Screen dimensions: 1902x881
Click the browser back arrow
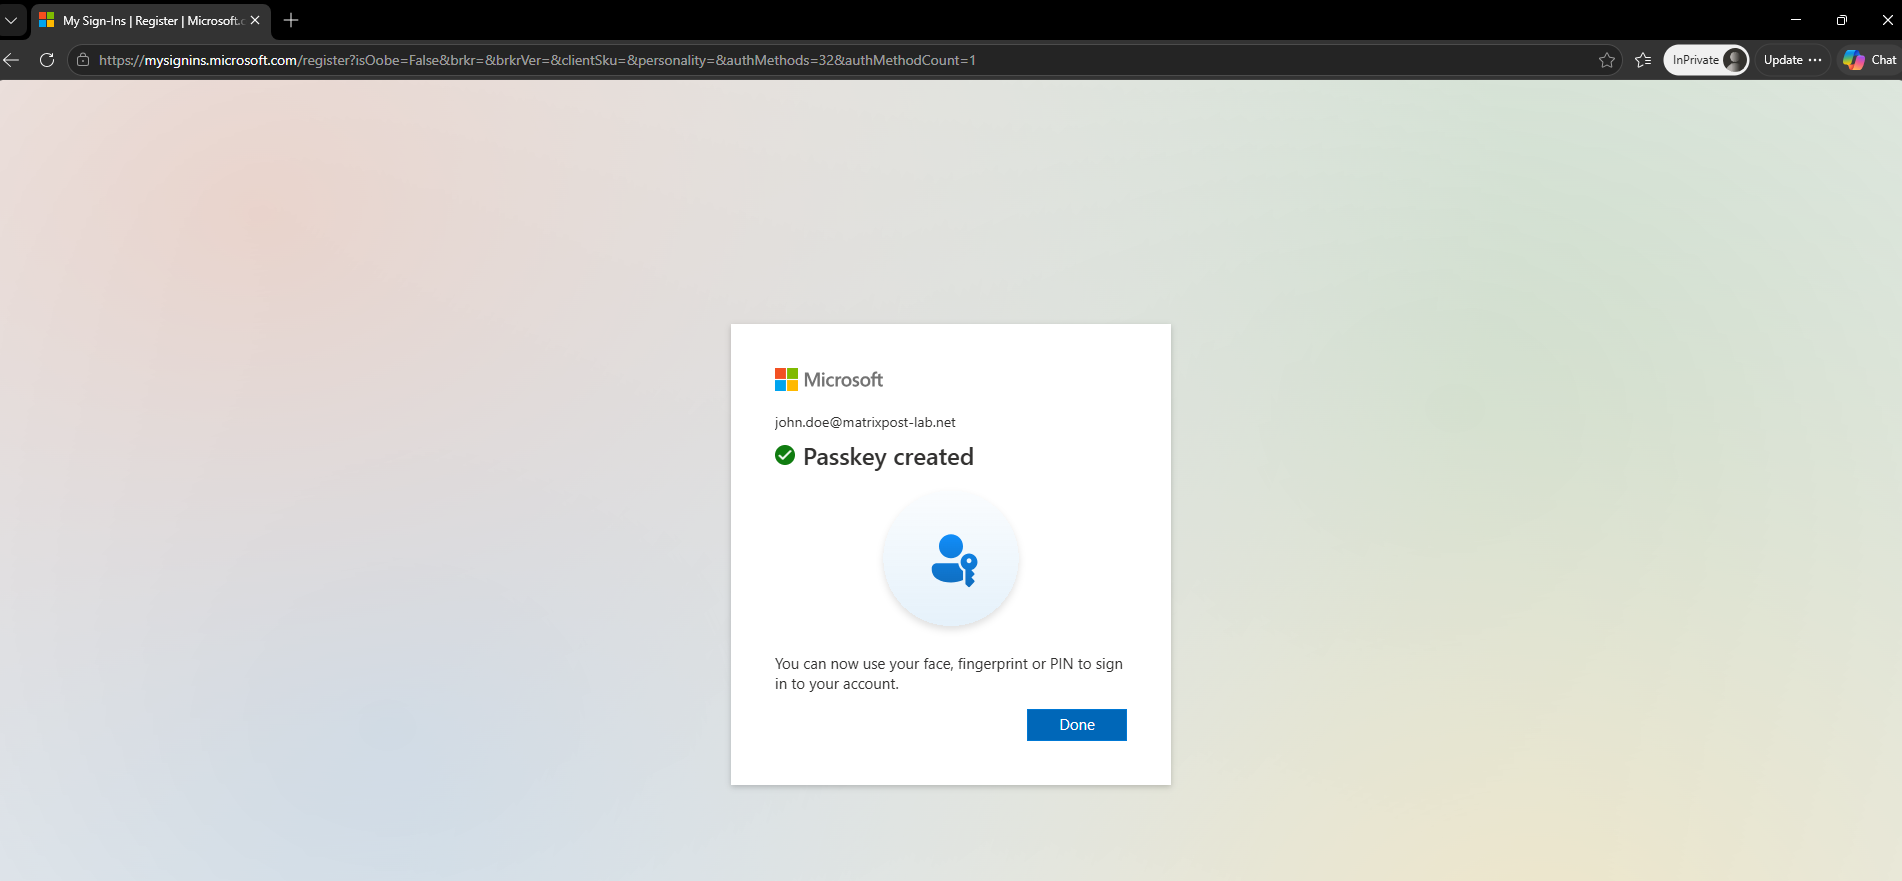[x=12, y=60]
